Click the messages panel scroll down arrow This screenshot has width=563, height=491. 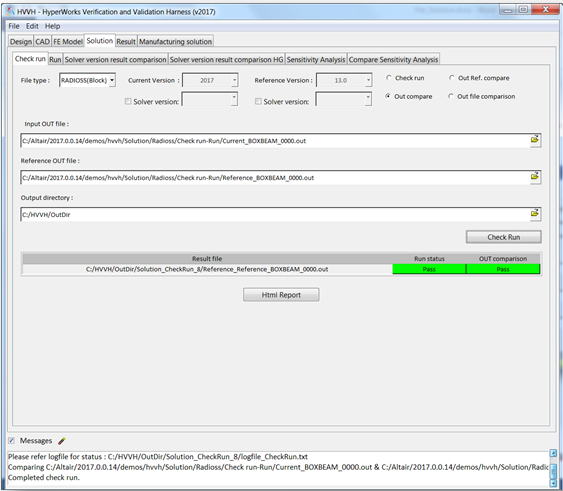(553, 483)
